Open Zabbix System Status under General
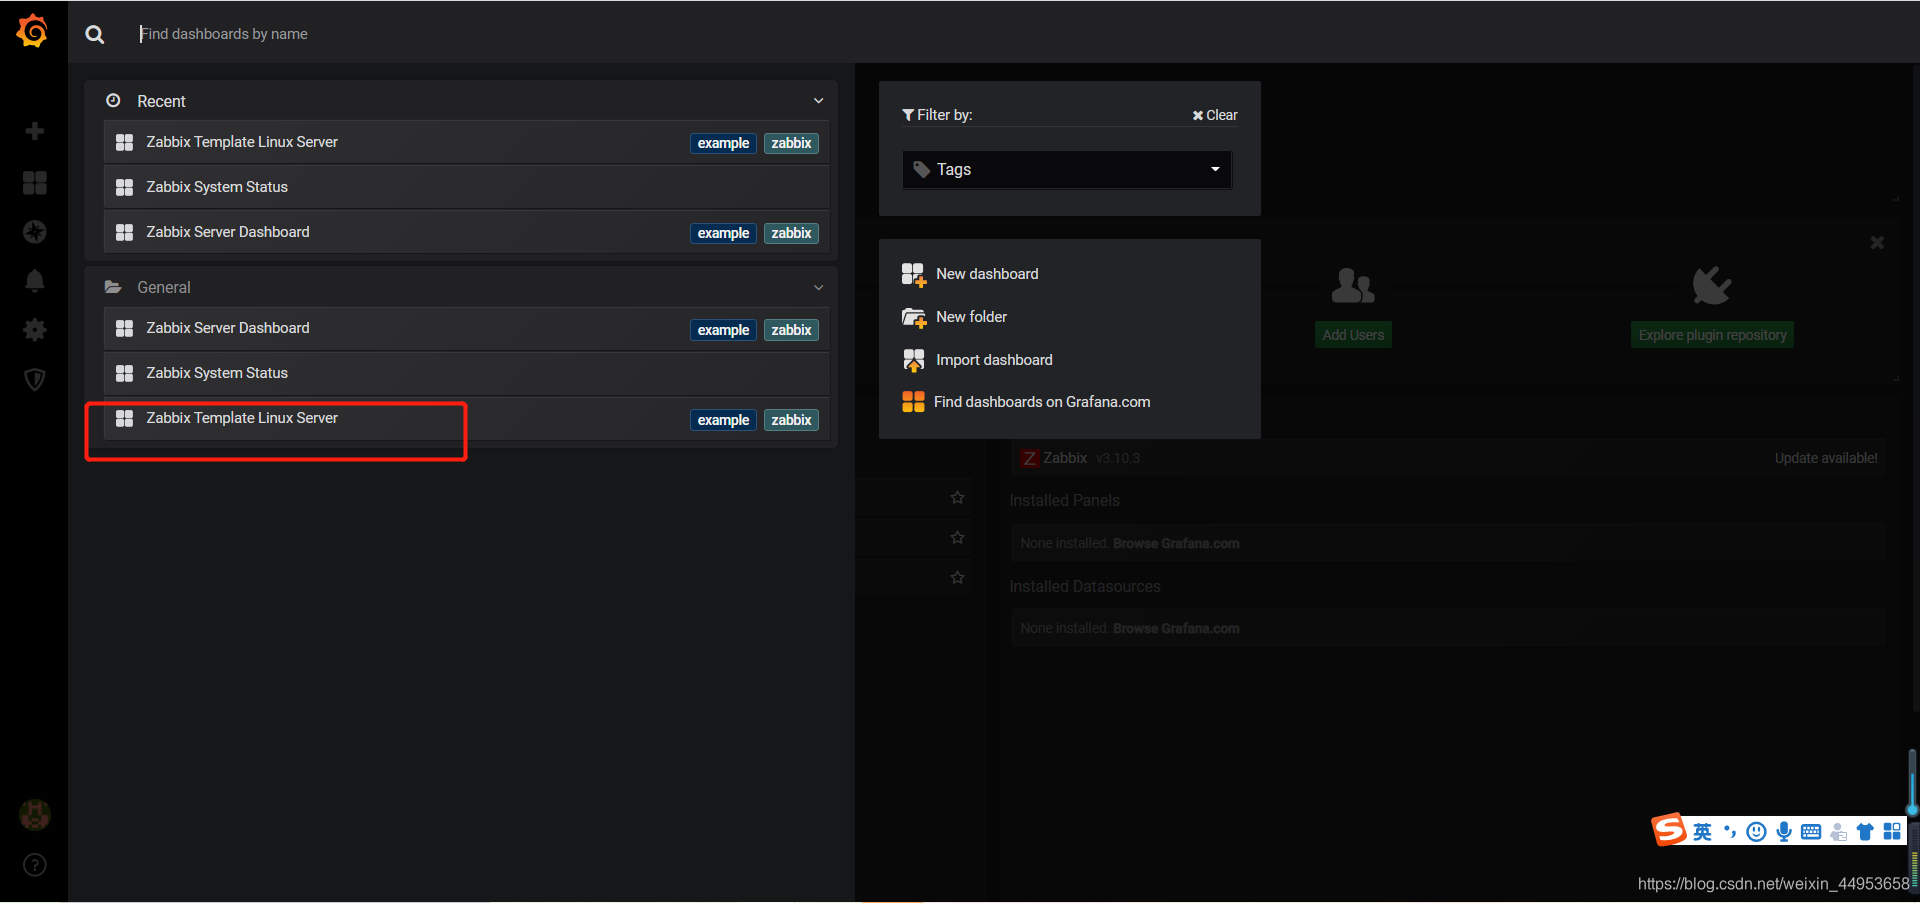 pyautogui.click(x=466, y=373)
